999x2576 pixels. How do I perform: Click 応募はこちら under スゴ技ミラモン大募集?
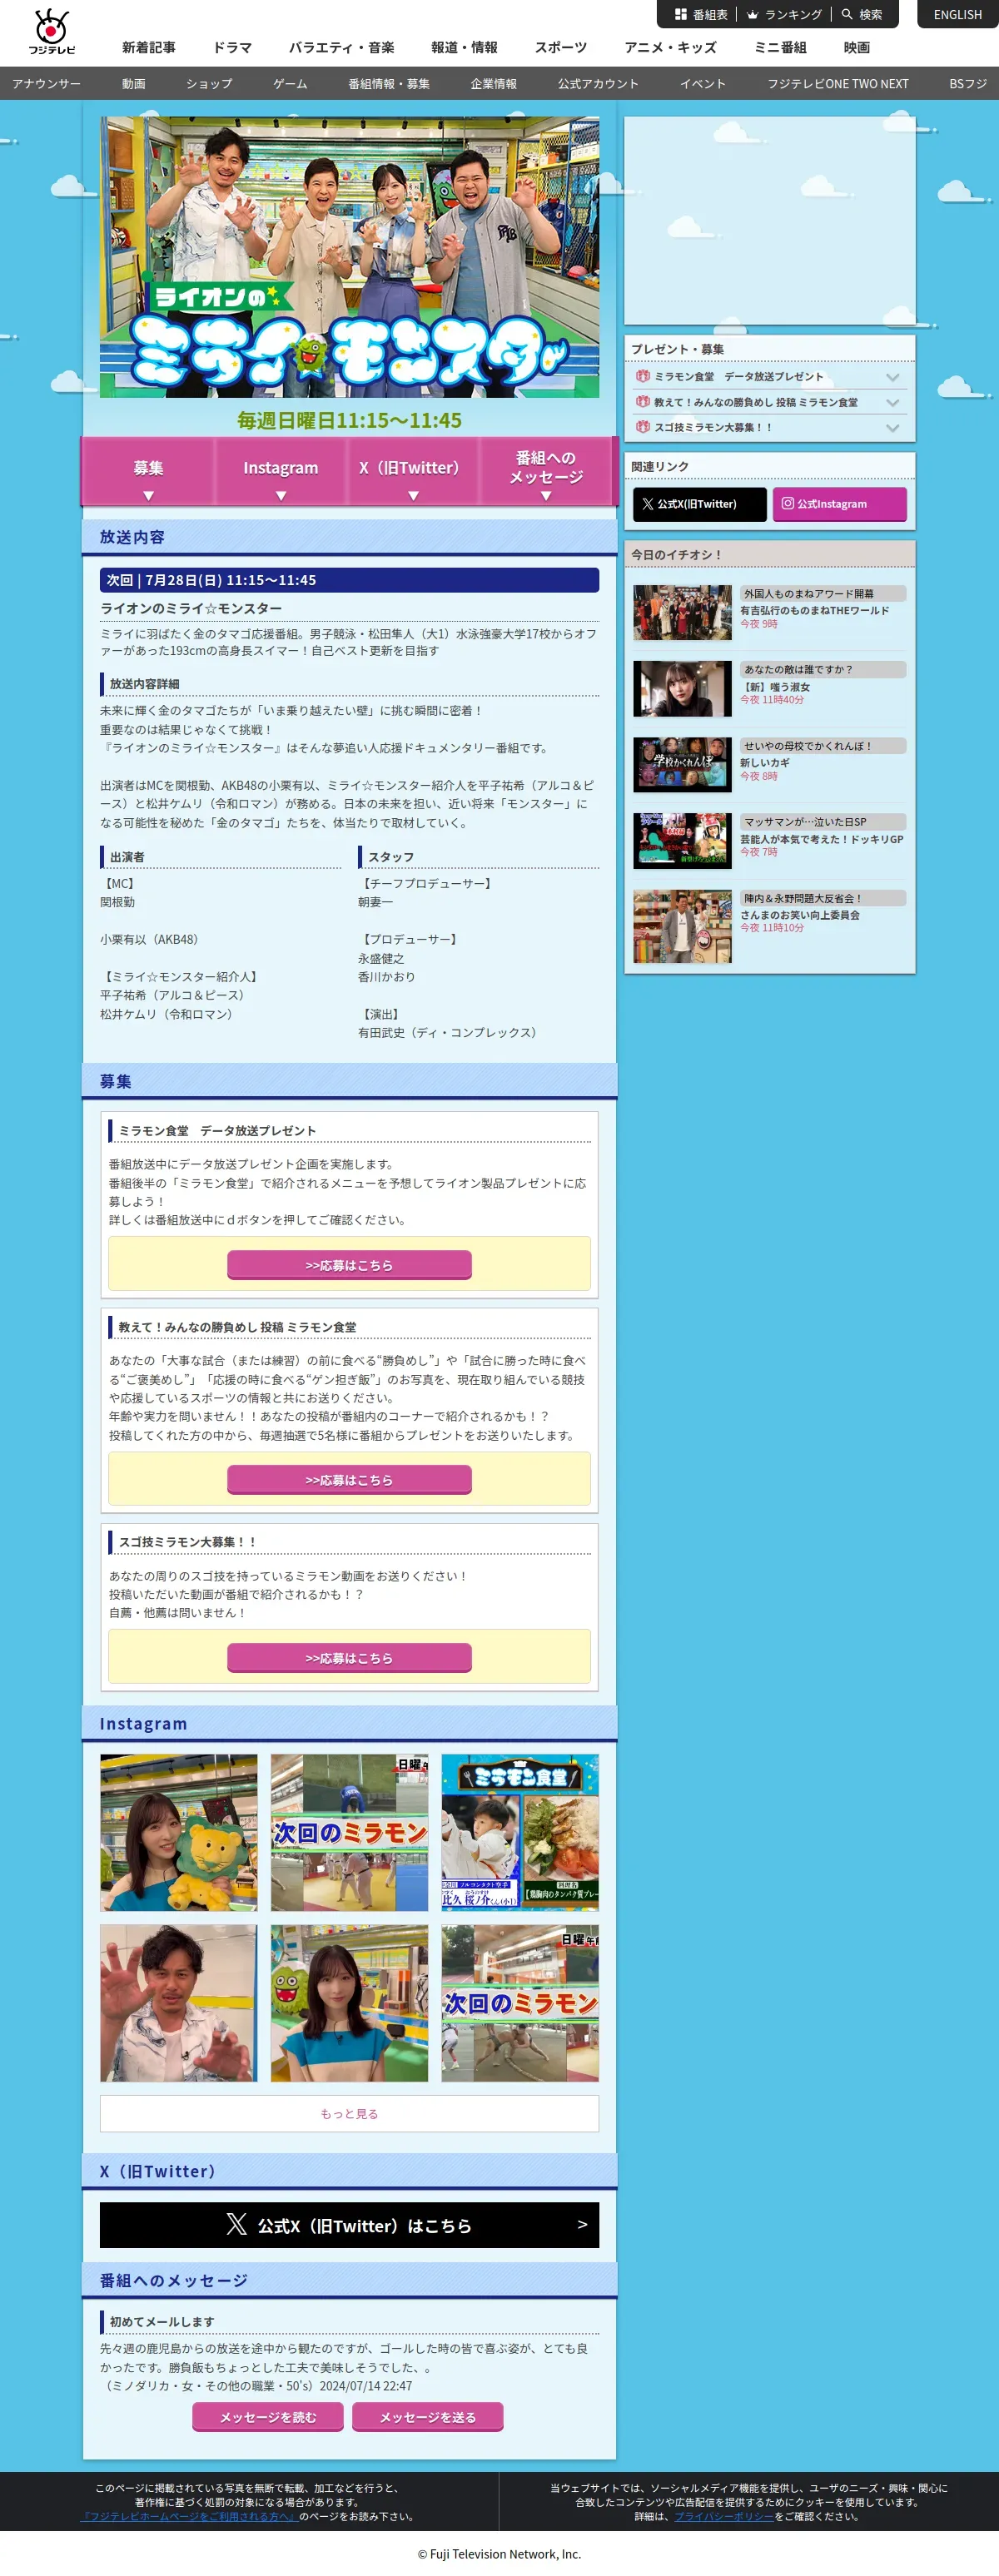[x=349, y=1657]
